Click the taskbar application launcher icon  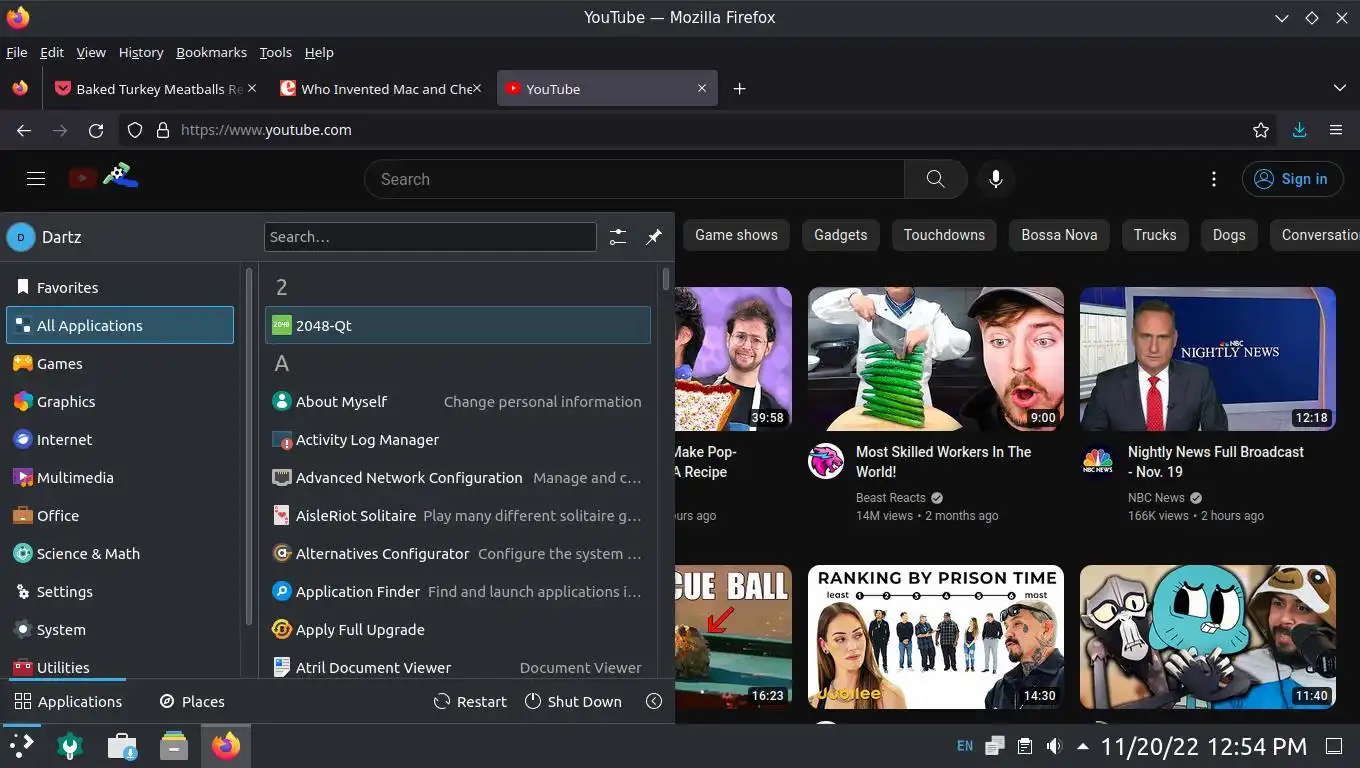21,746
